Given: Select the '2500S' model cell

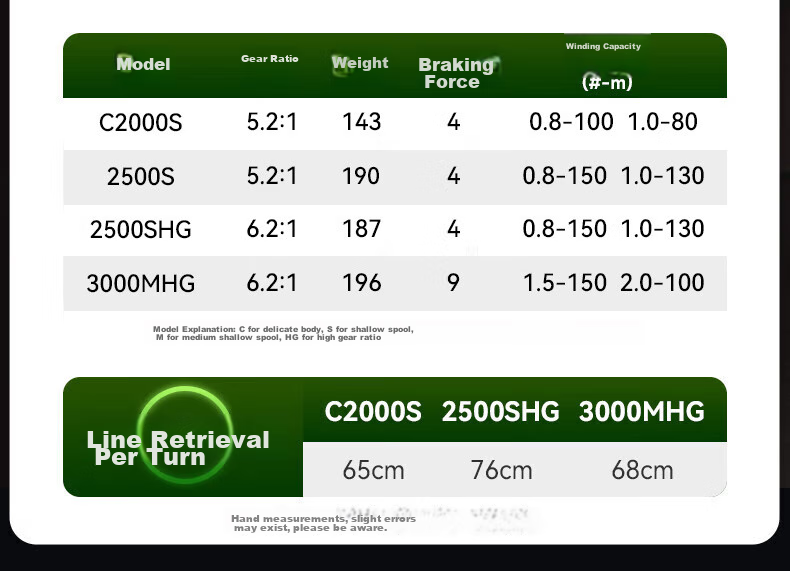Looking at the screenshot, I should coord(141,177).
